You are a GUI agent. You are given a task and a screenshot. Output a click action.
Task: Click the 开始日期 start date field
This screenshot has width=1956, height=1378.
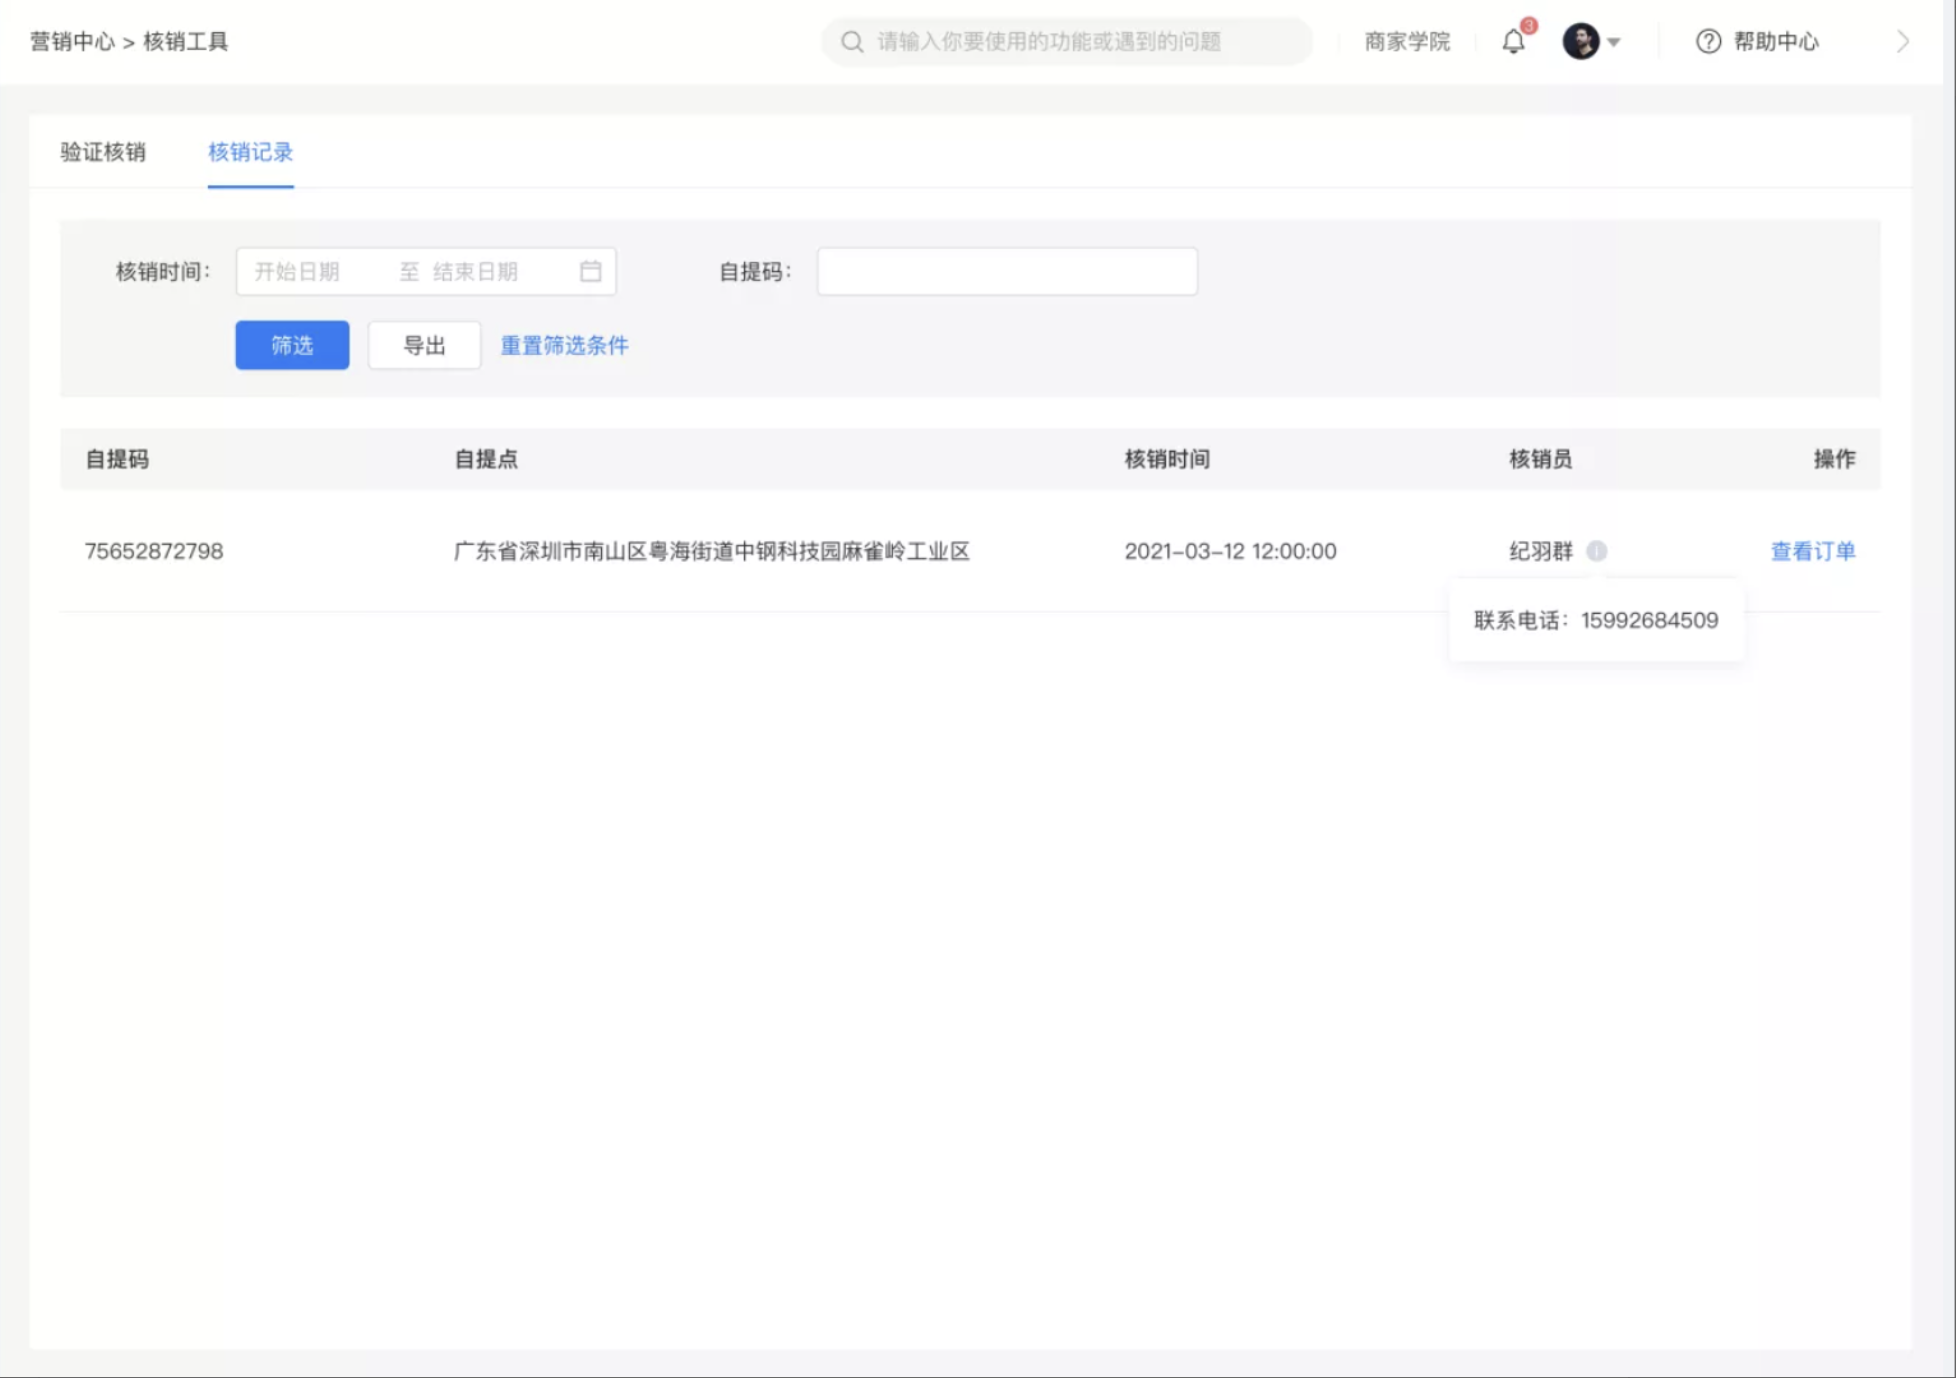pos(312,271)
